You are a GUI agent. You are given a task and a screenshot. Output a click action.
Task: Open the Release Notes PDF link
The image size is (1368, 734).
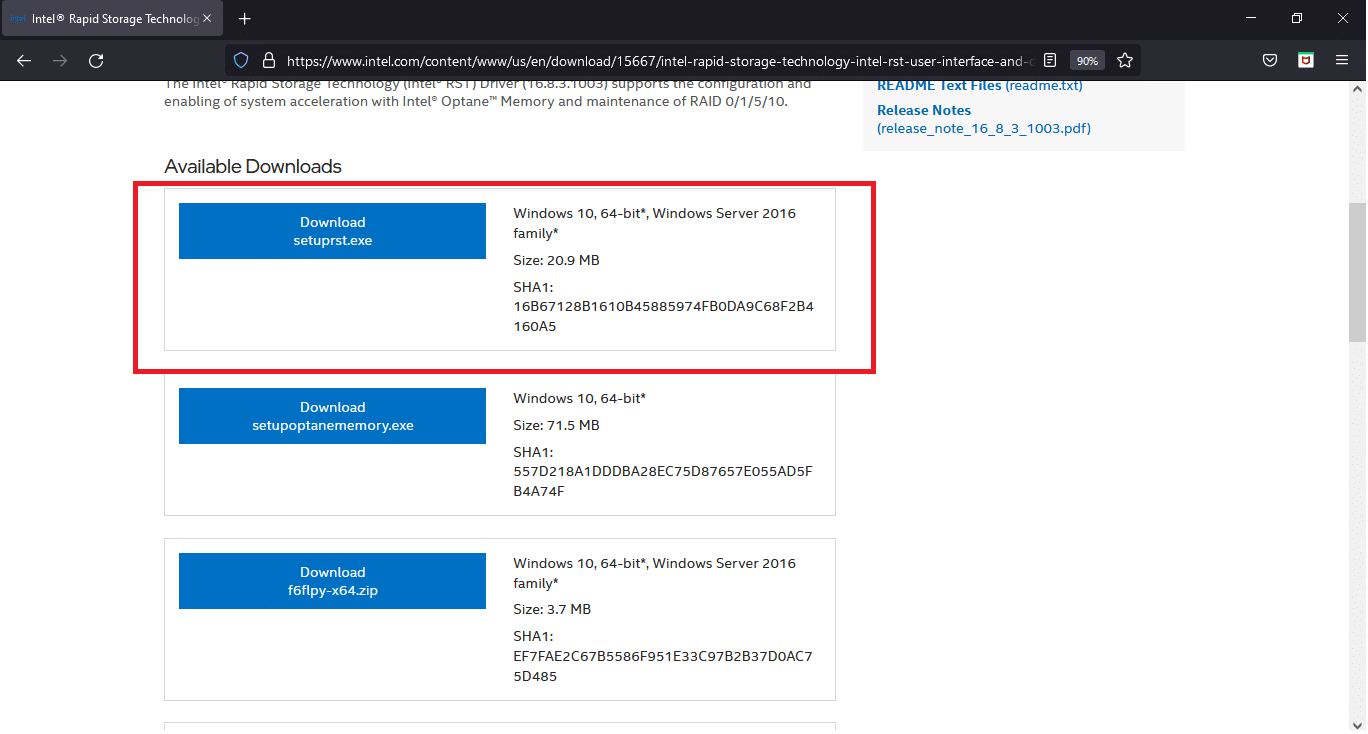[923, 110]
